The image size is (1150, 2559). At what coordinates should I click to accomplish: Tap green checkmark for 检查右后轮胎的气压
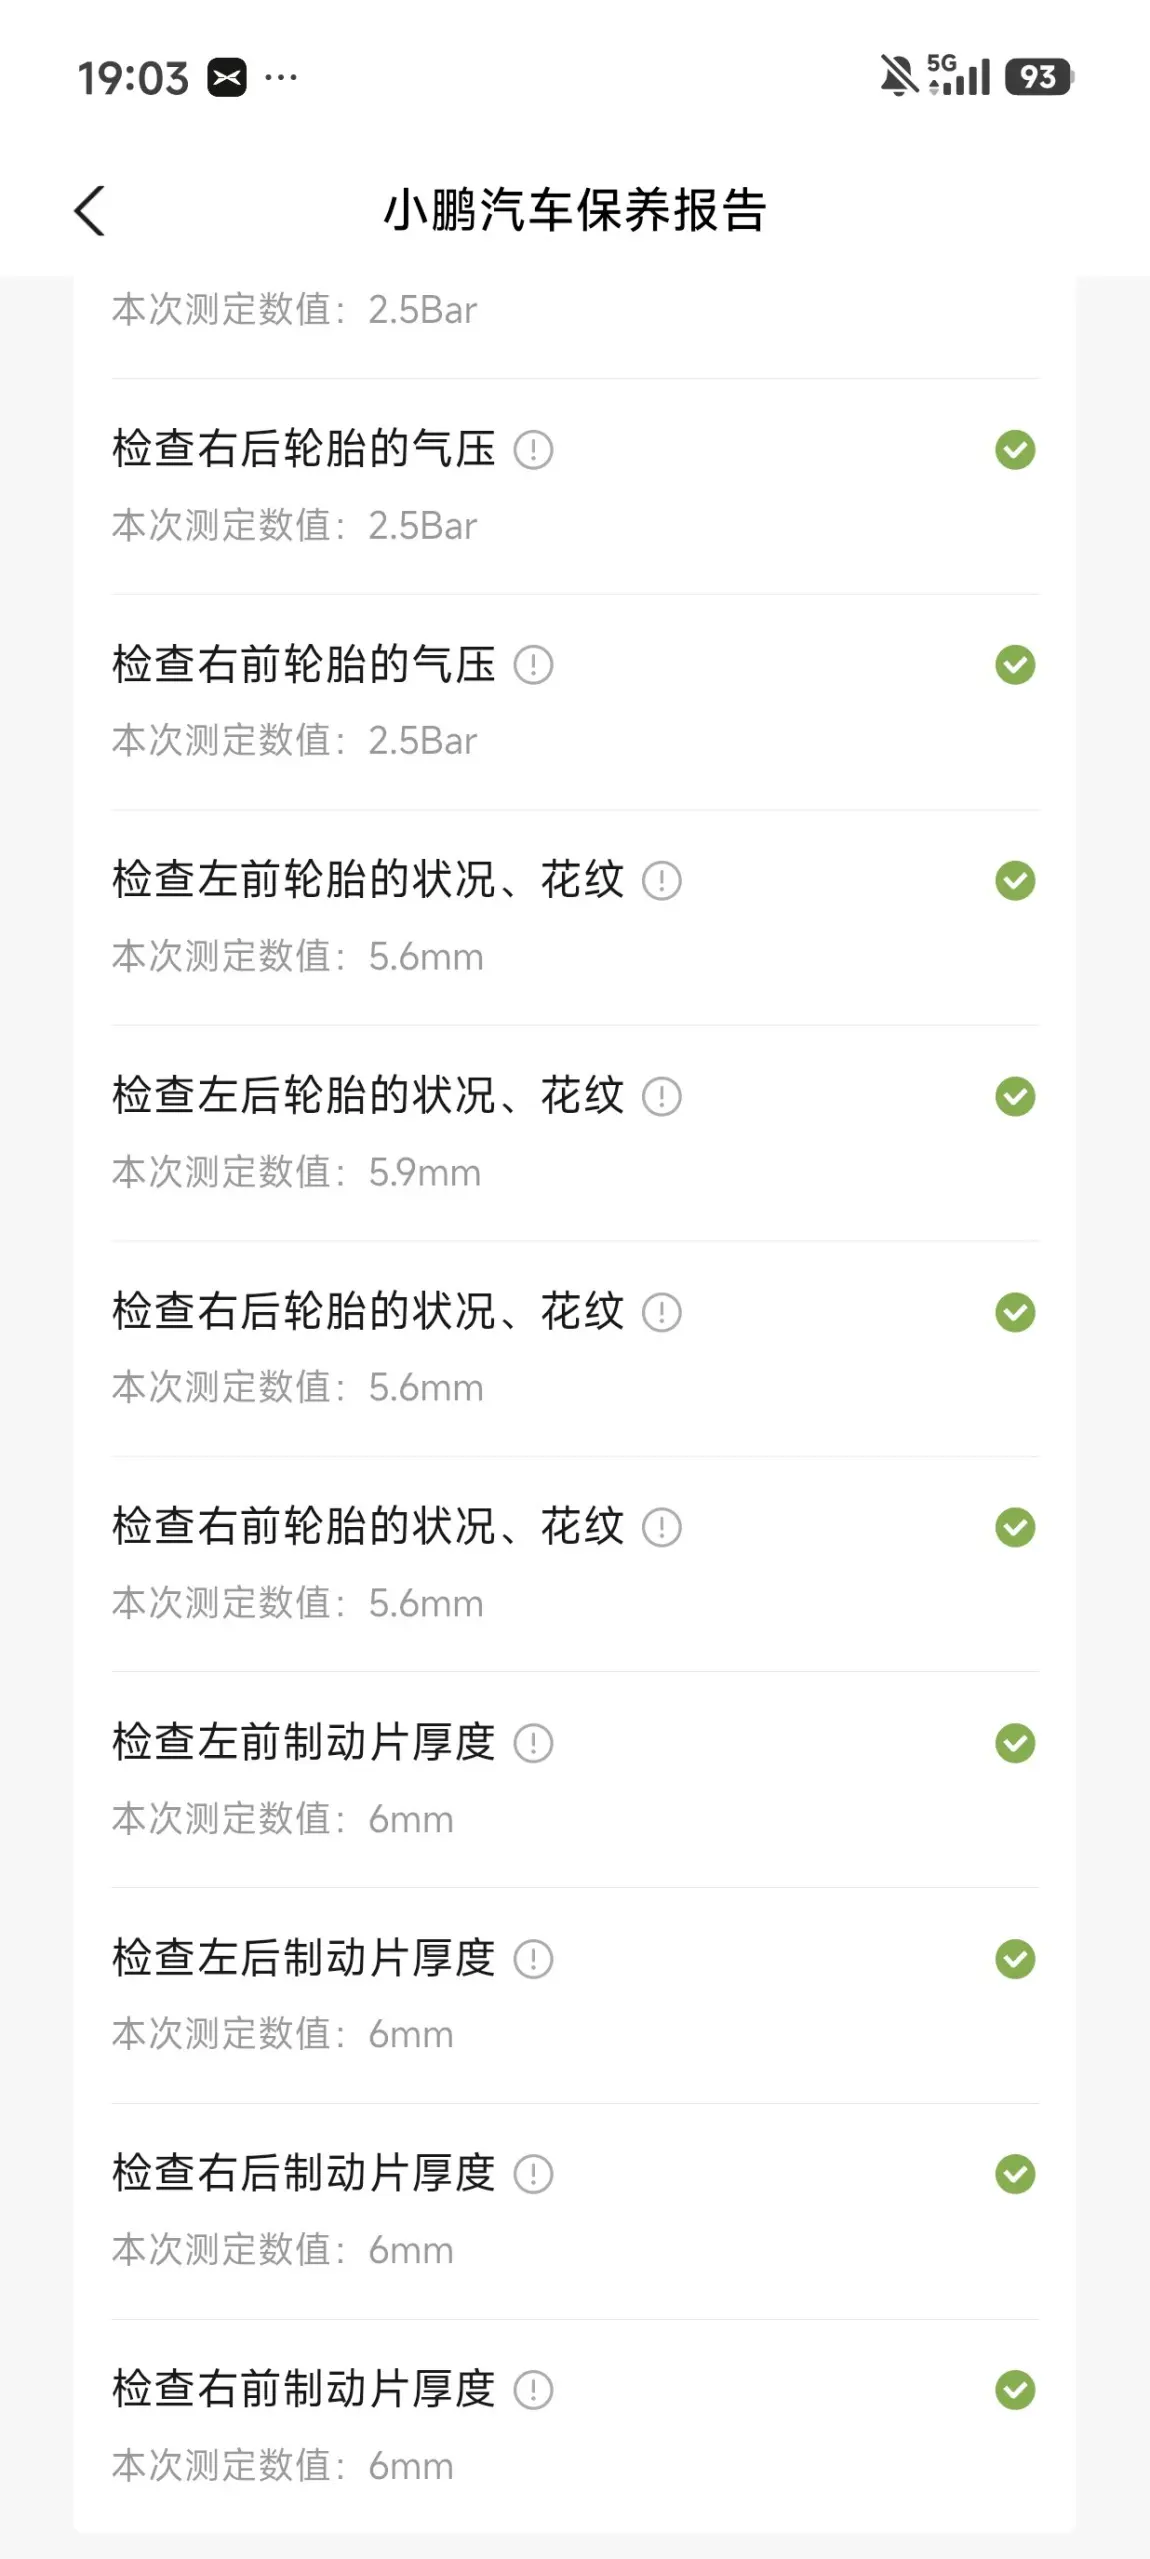[1015, 450]
